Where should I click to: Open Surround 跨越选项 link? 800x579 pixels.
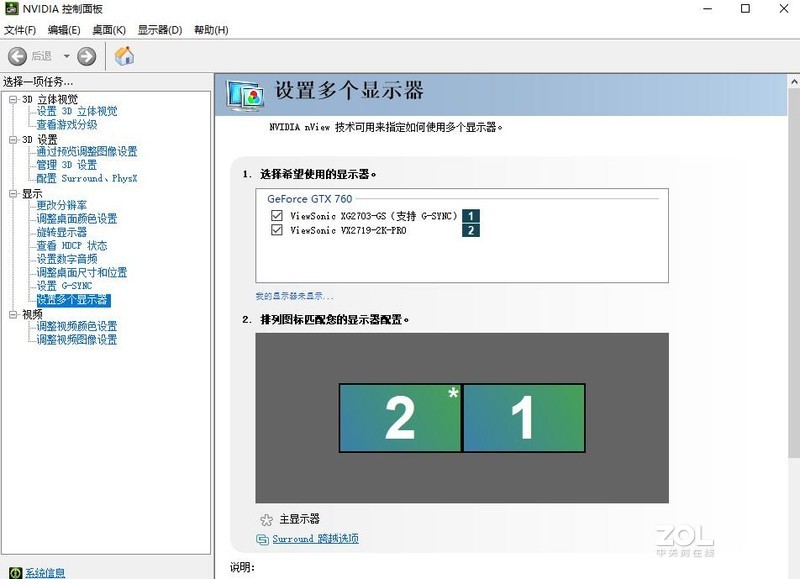(x=315, y=539)
